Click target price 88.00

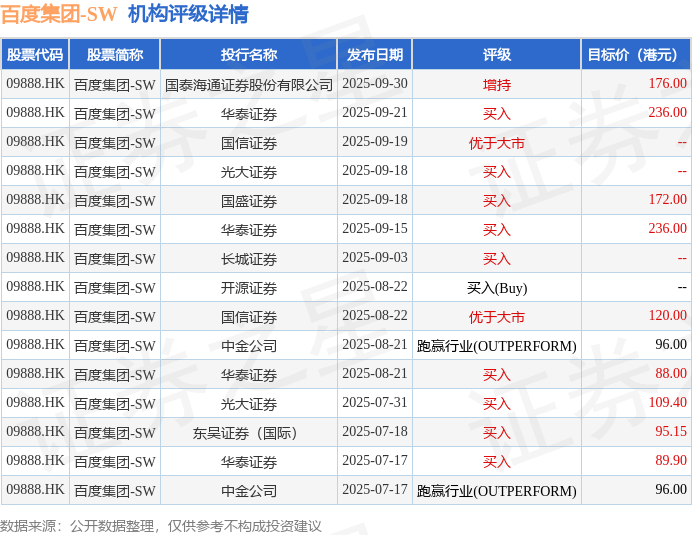[671, 373]
